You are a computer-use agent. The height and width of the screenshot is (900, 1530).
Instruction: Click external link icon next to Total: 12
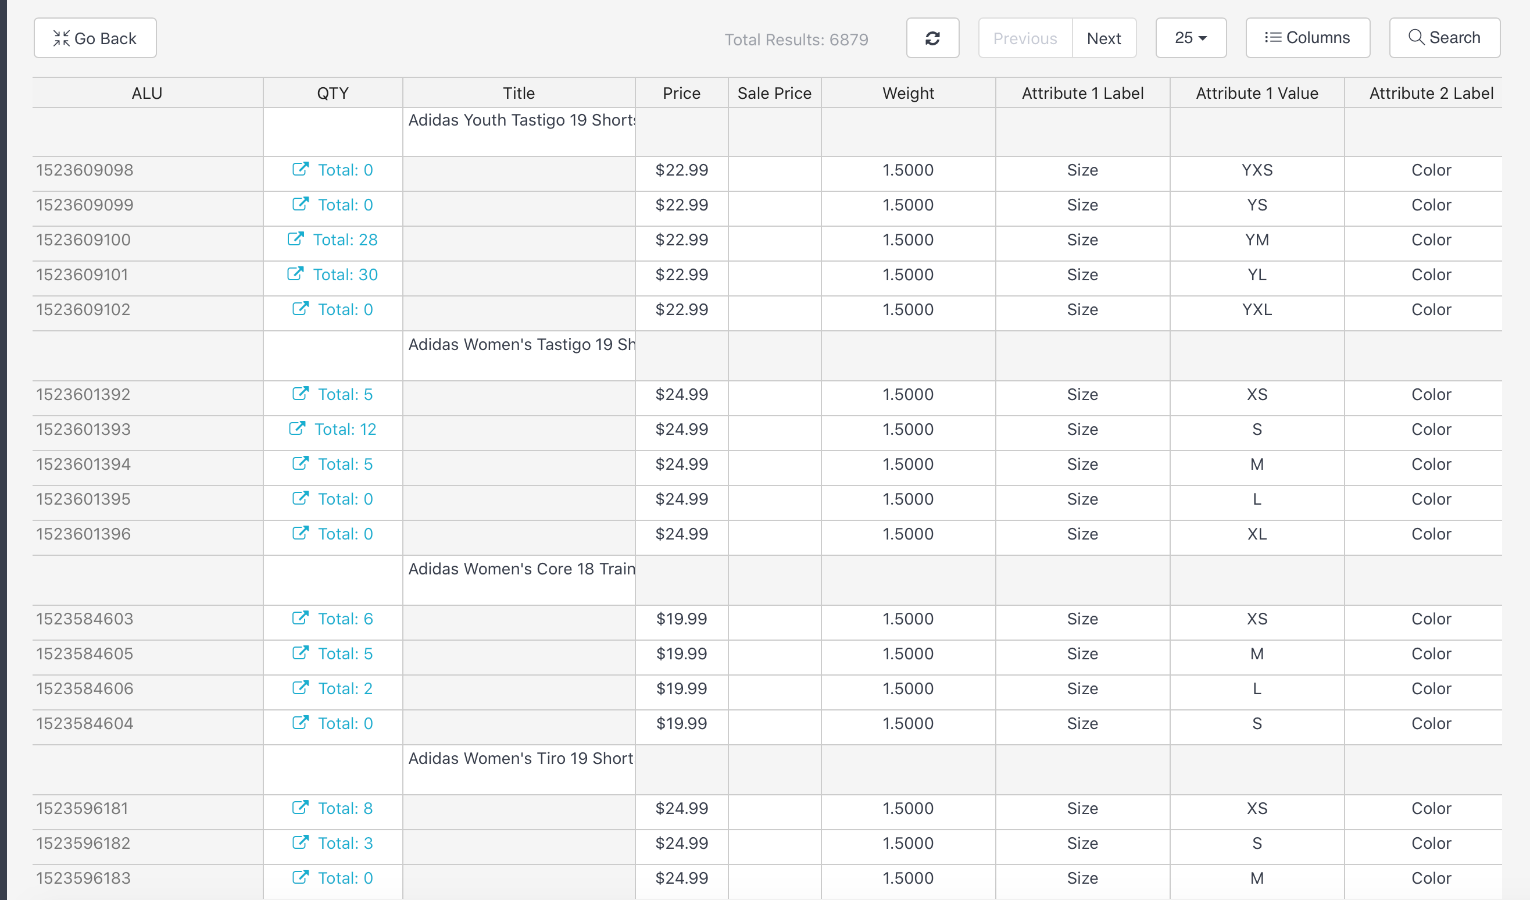tap(297, 428)
